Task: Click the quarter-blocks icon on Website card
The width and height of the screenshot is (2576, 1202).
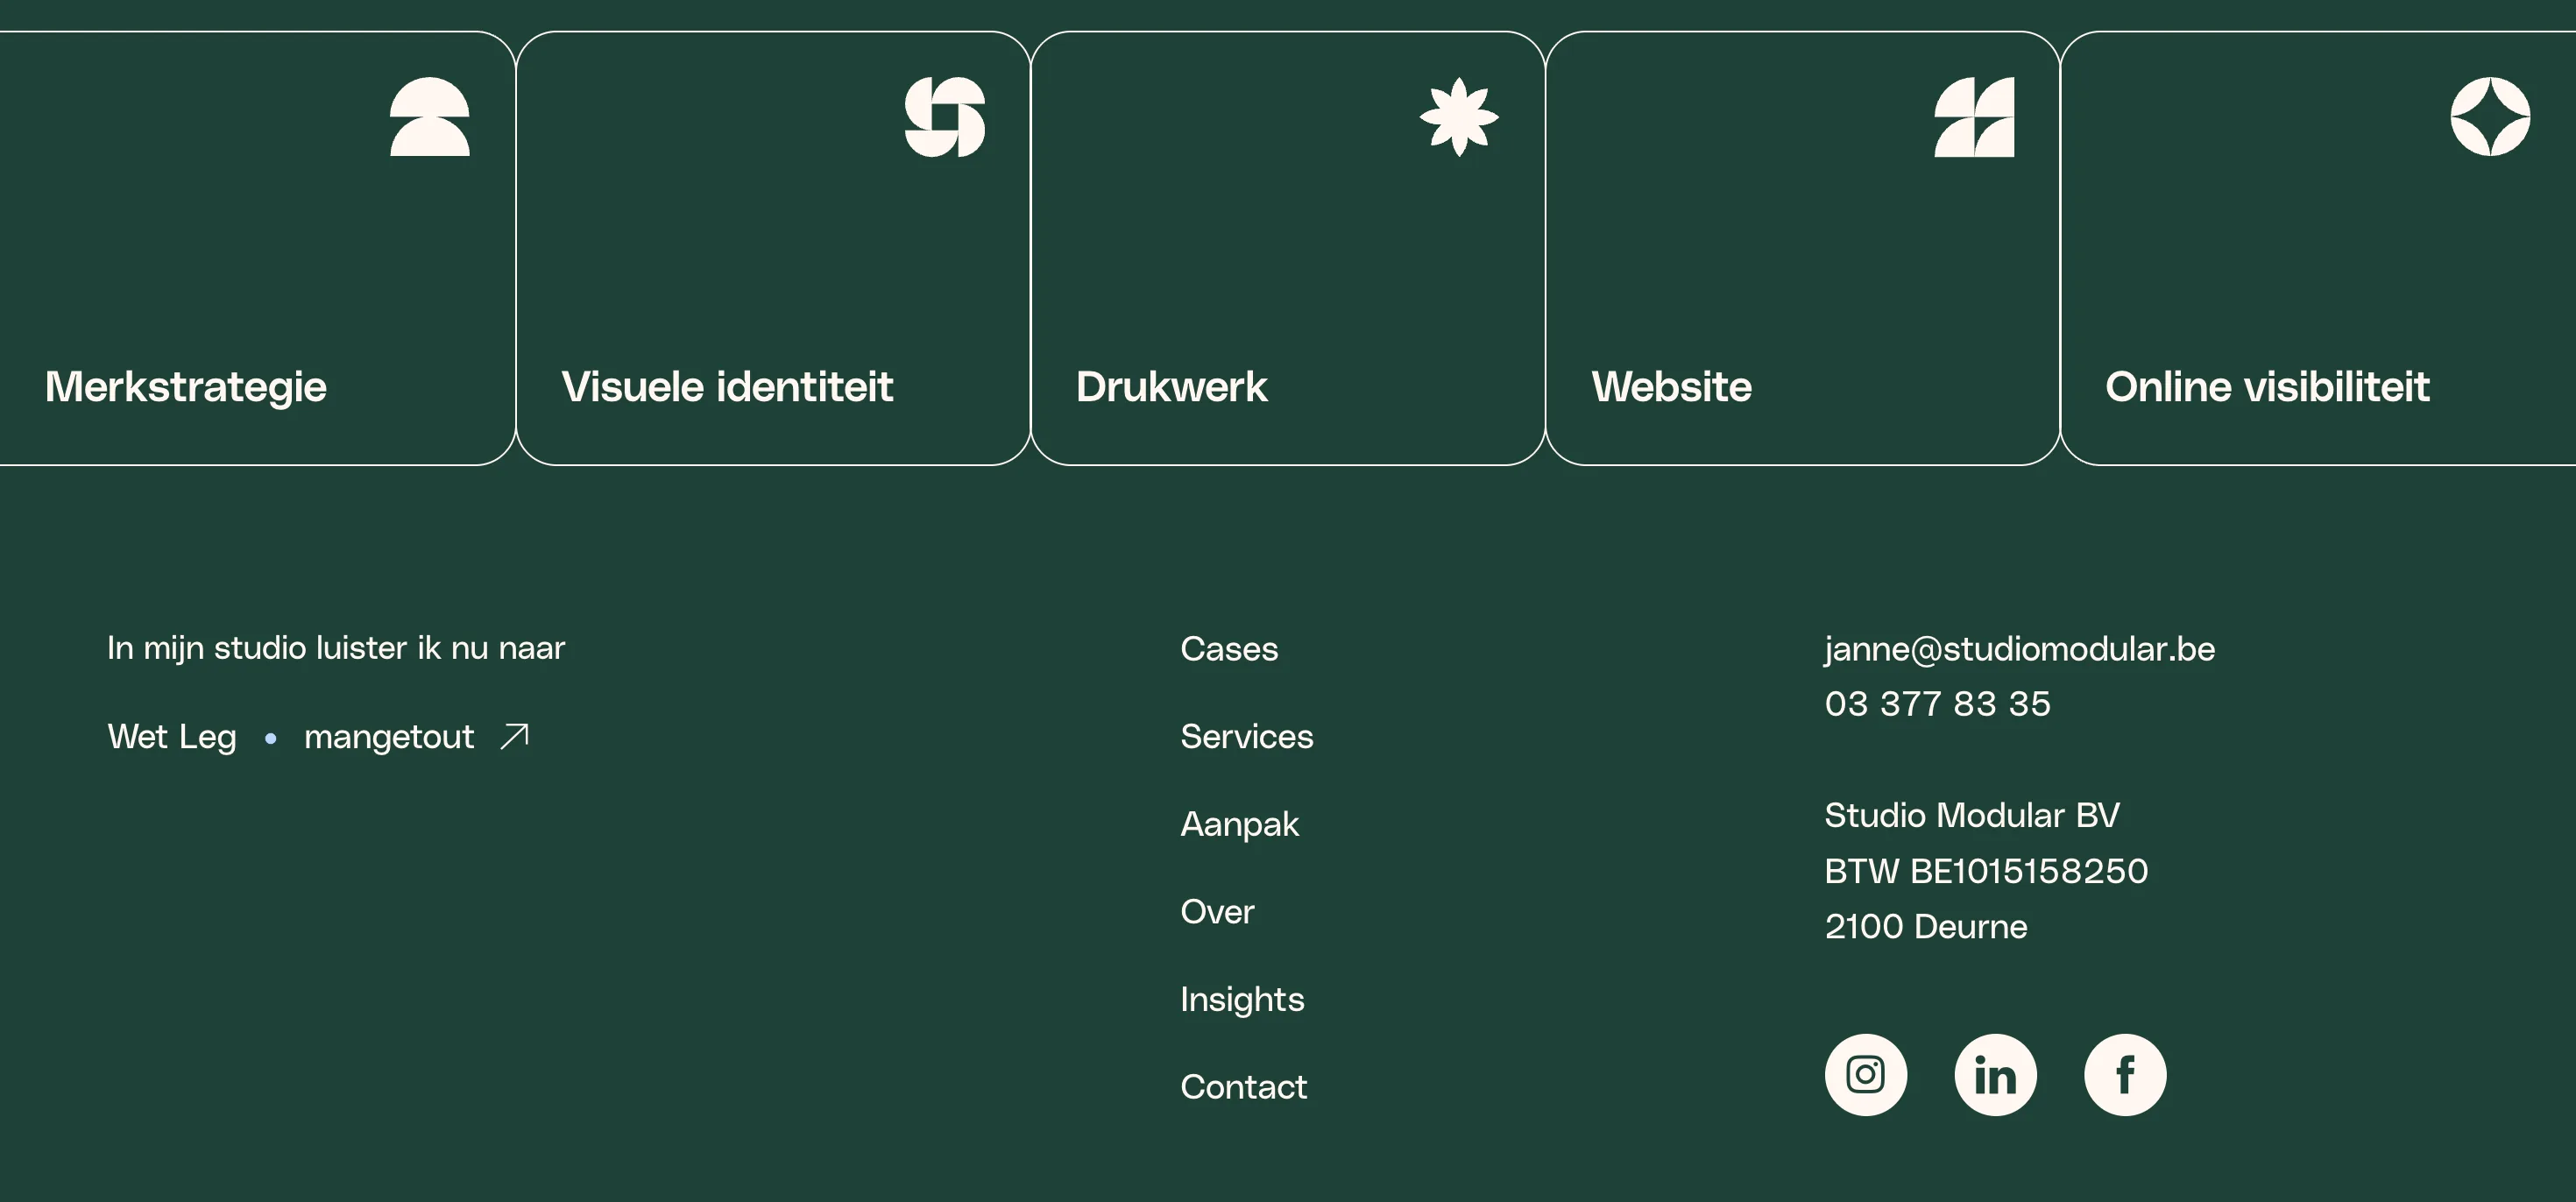Action: (1974, 117)
